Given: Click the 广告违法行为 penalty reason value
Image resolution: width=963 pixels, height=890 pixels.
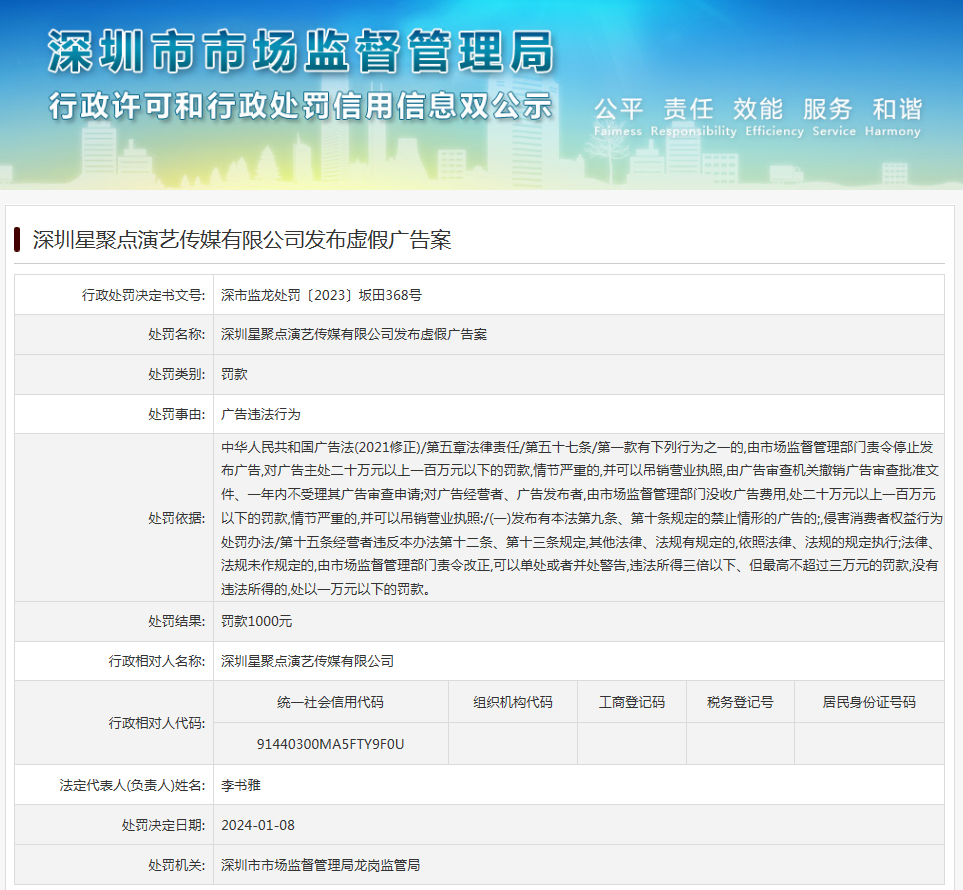Looking at the screenshot, I should pos(260,414).
